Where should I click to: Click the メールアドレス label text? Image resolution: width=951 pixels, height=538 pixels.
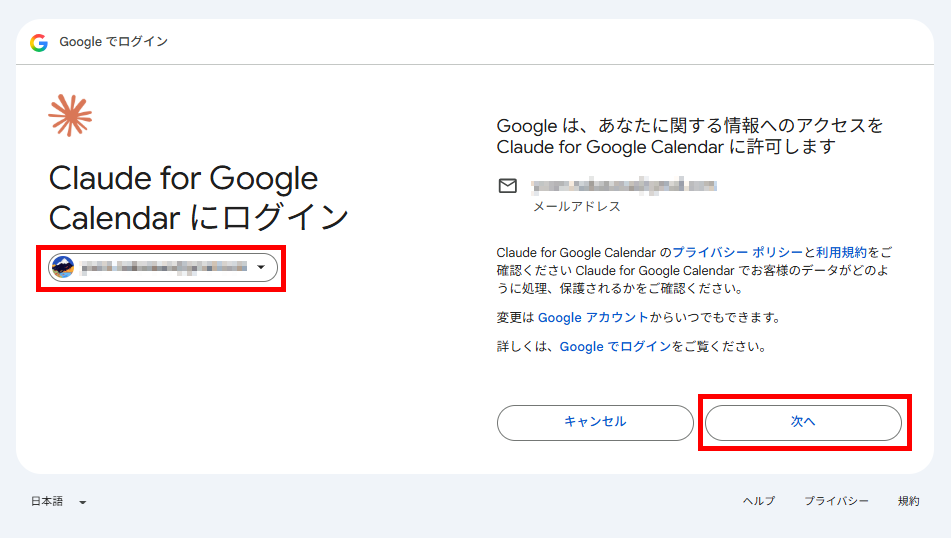(577, 207)
